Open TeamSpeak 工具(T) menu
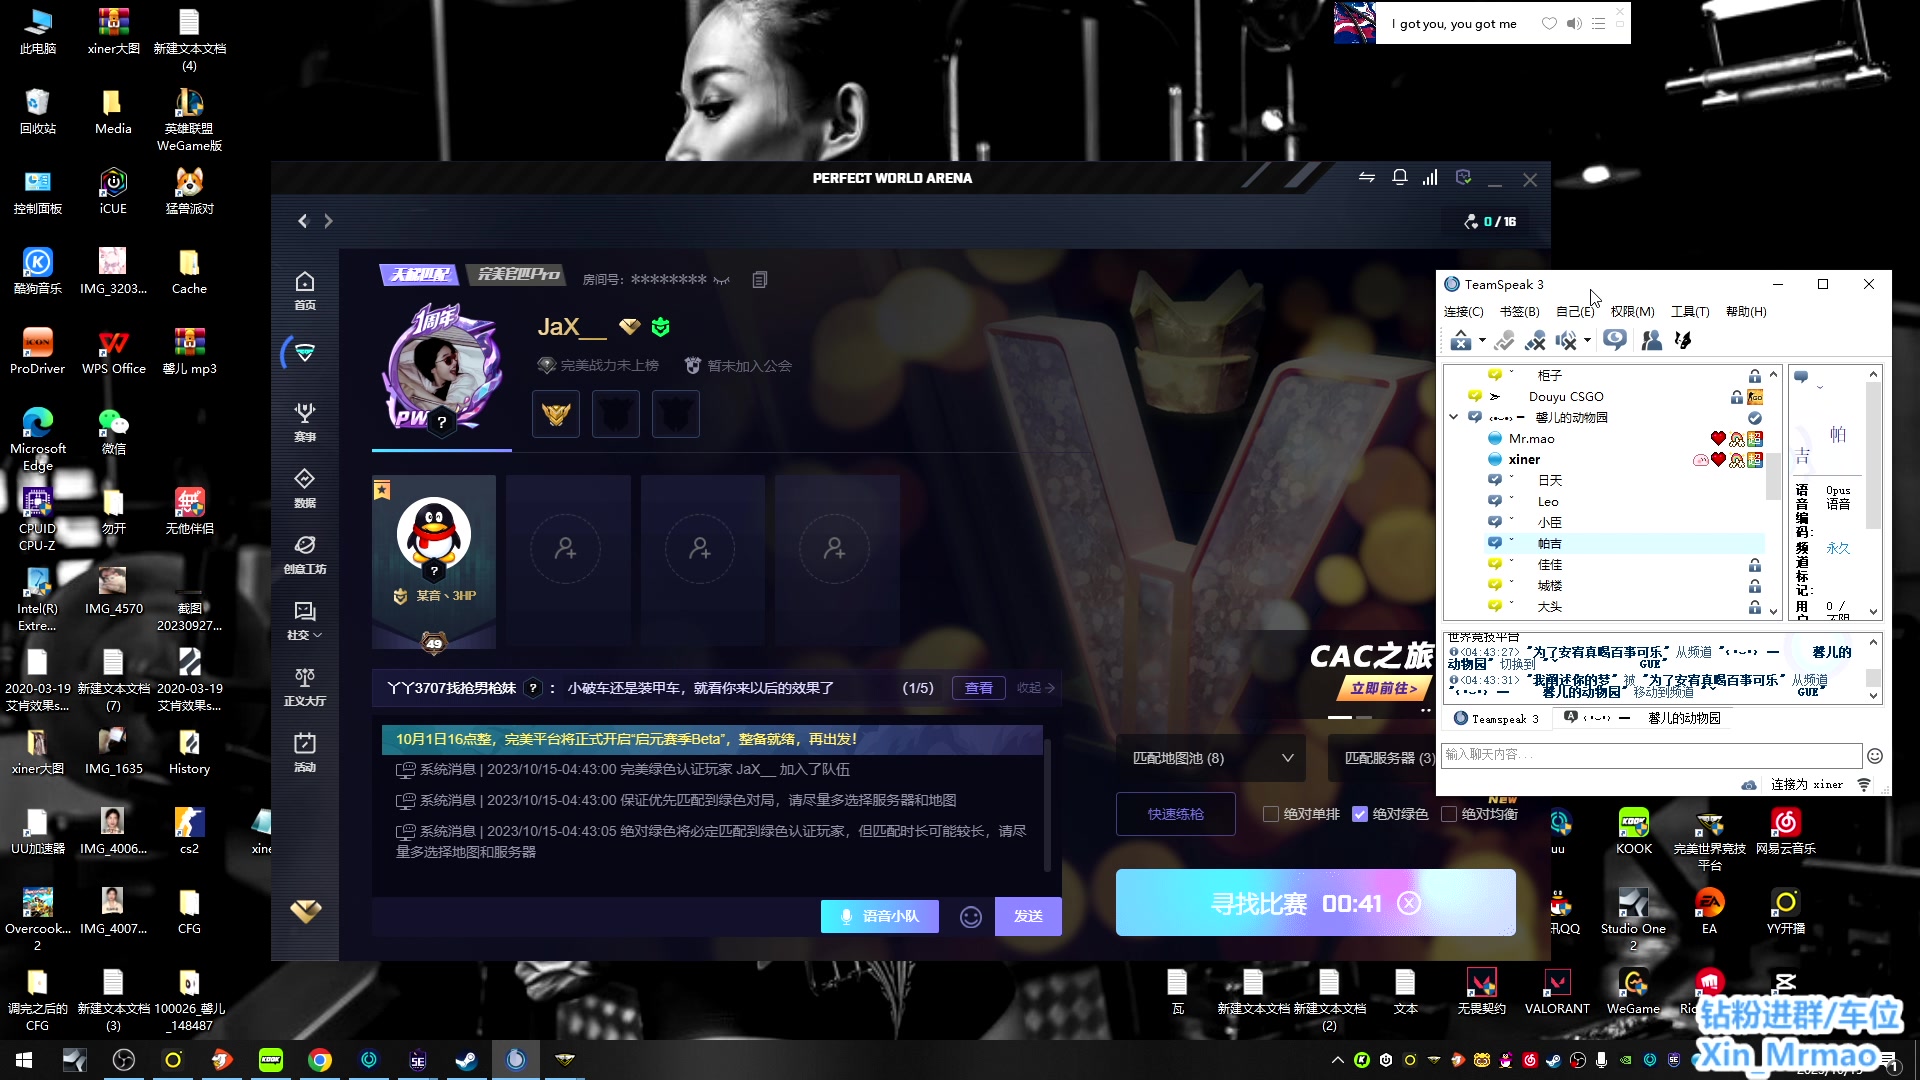This screenshot has height=1080, width=1920. point(1690,312)
